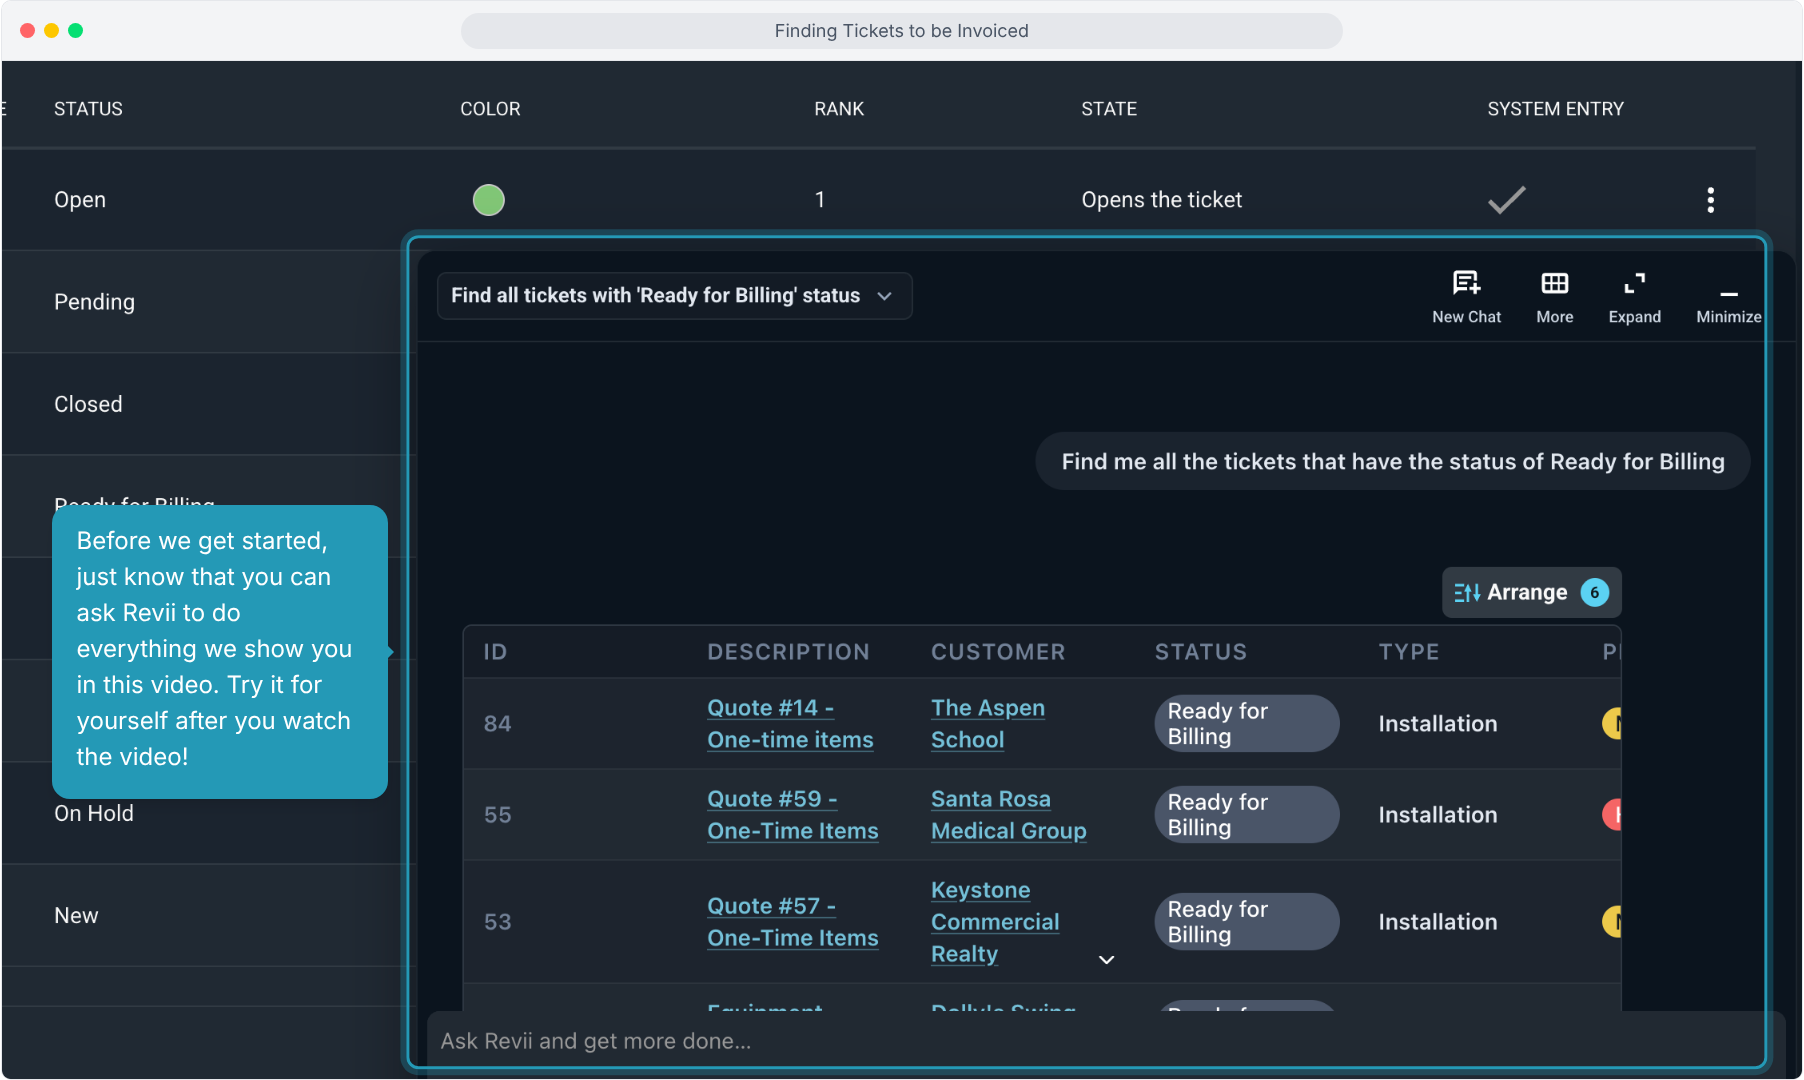
Task: Open the chat title dropdown 'Find all tickets'
Action: 674,296
